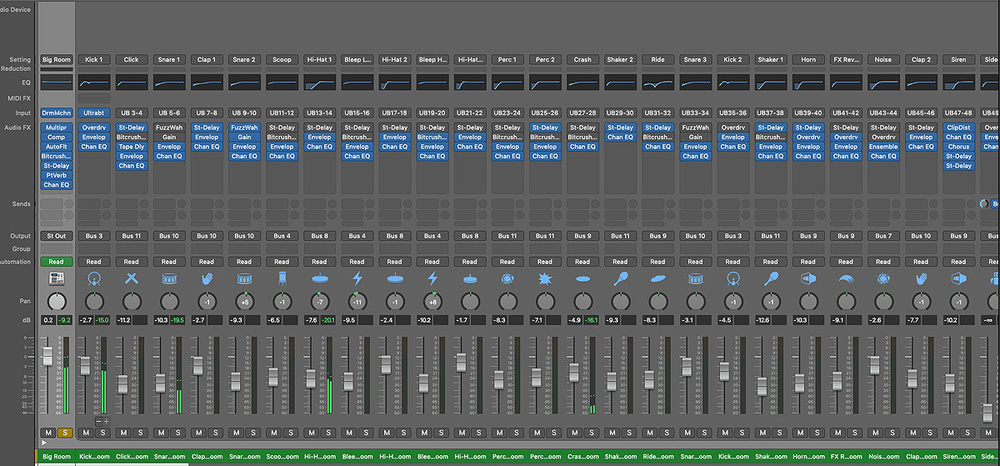Viewport: 1000px width, 466px height.
Task: Select the cymbal icon on Hi-Hat 1 channel
Action: [319, 278]
